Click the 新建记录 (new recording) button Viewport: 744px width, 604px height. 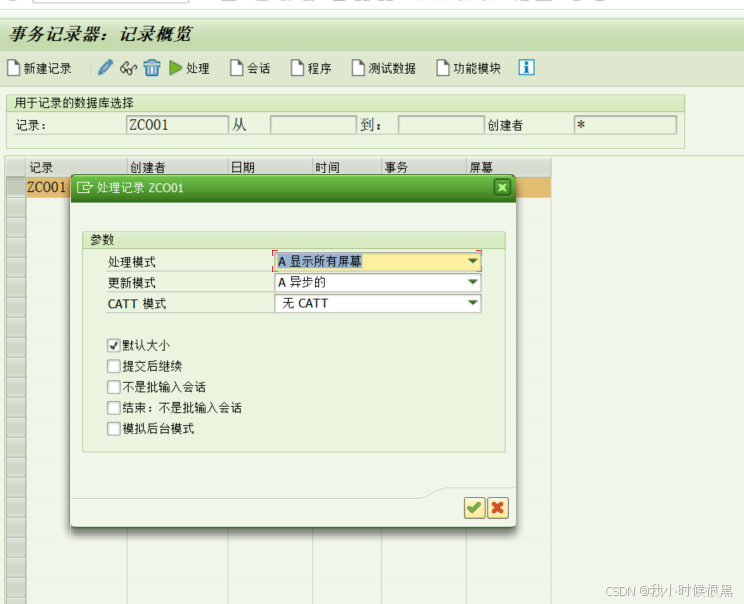click(39, 68)
